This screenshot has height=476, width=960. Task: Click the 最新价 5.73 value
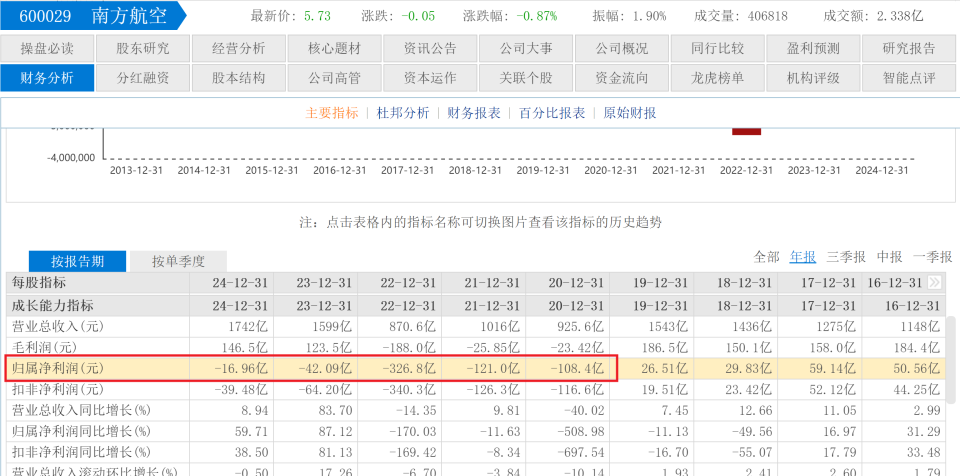click(x=317, y=16)
